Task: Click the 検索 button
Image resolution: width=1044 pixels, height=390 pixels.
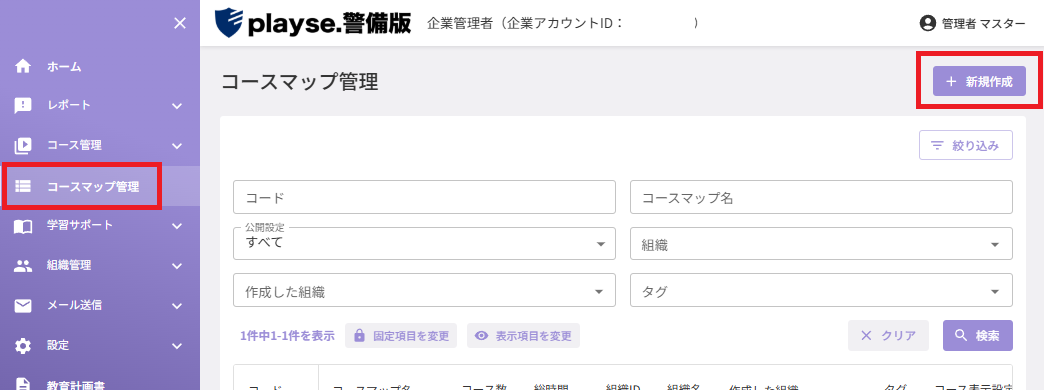Action: tap(978, 335)
